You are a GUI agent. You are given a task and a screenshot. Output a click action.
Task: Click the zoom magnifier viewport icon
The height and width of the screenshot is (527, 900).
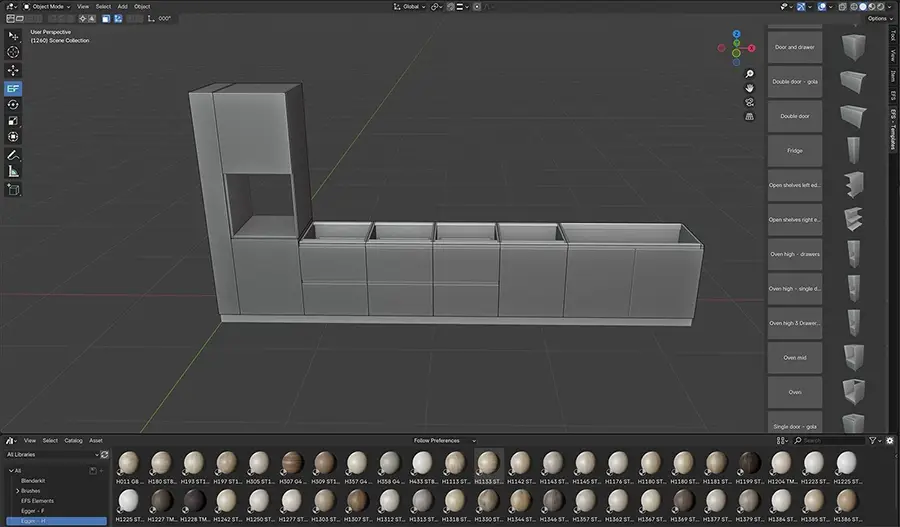(x=749, y=74)
